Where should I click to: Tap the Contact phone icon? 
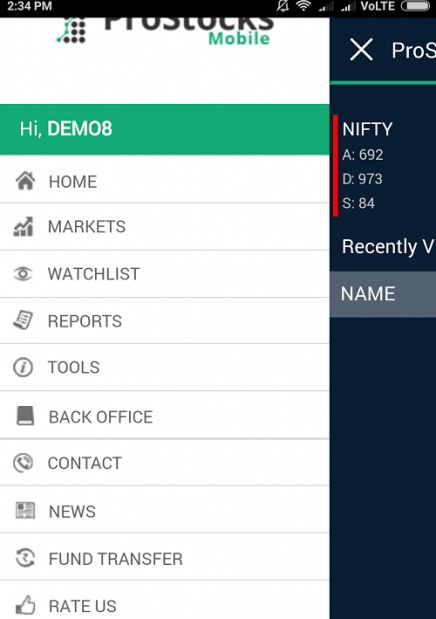pyautogui.click(x=23, y=463)
